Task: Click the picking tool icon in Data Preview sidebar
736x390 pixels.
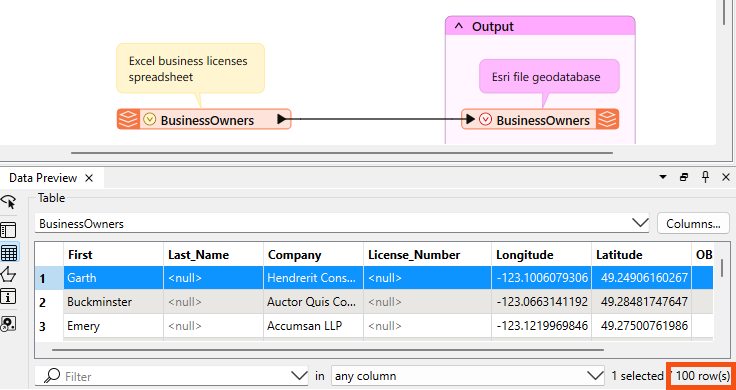Action: tap(9, 202)
